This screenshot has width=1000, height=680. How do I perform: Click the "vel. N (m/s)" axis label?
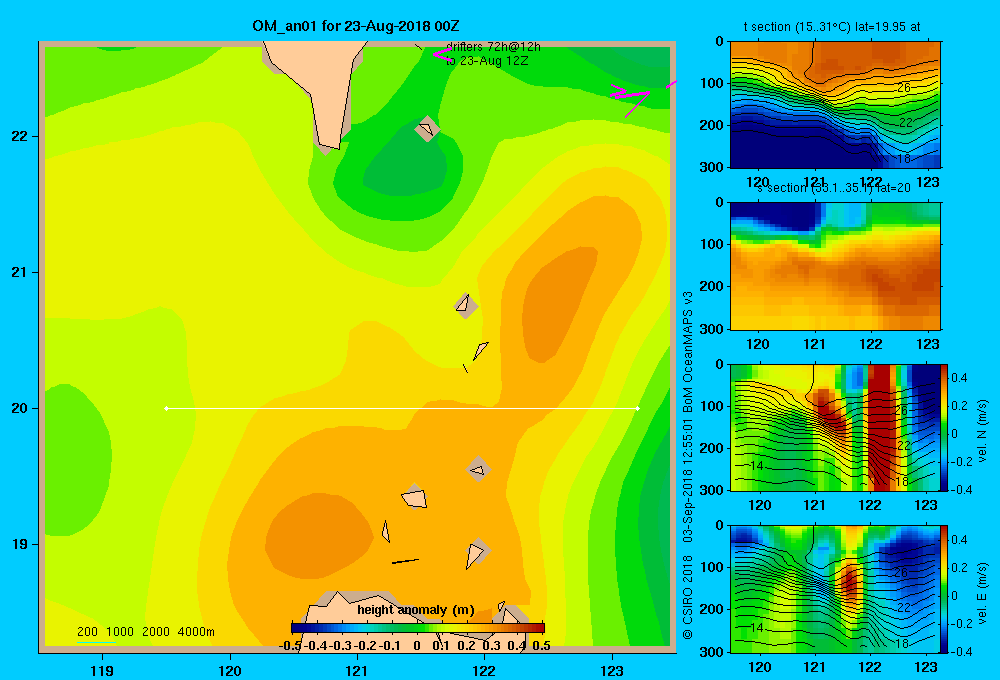click(982, 431)
